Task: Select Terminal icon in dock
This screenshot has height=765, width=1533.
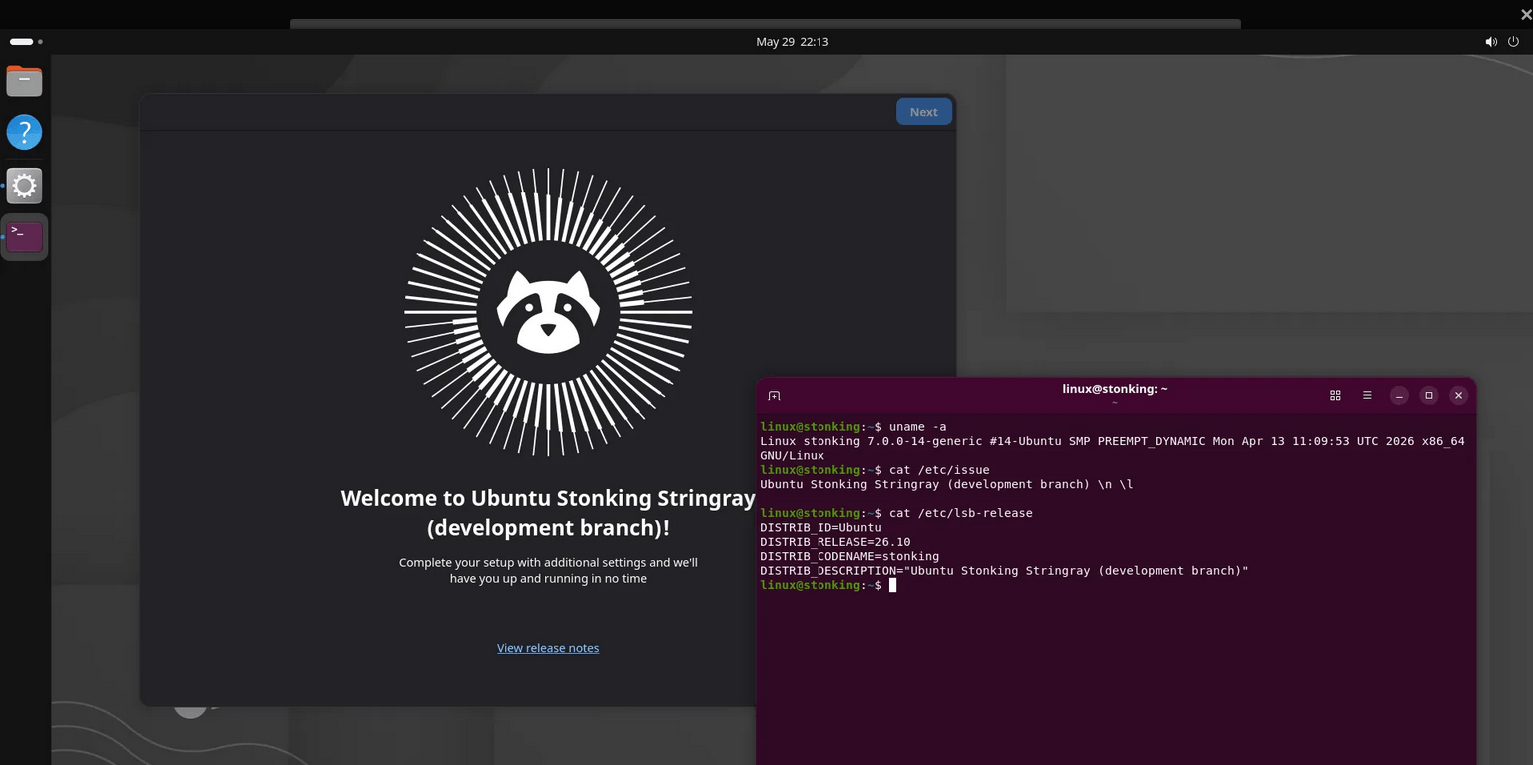Action: tap(24, 237)
